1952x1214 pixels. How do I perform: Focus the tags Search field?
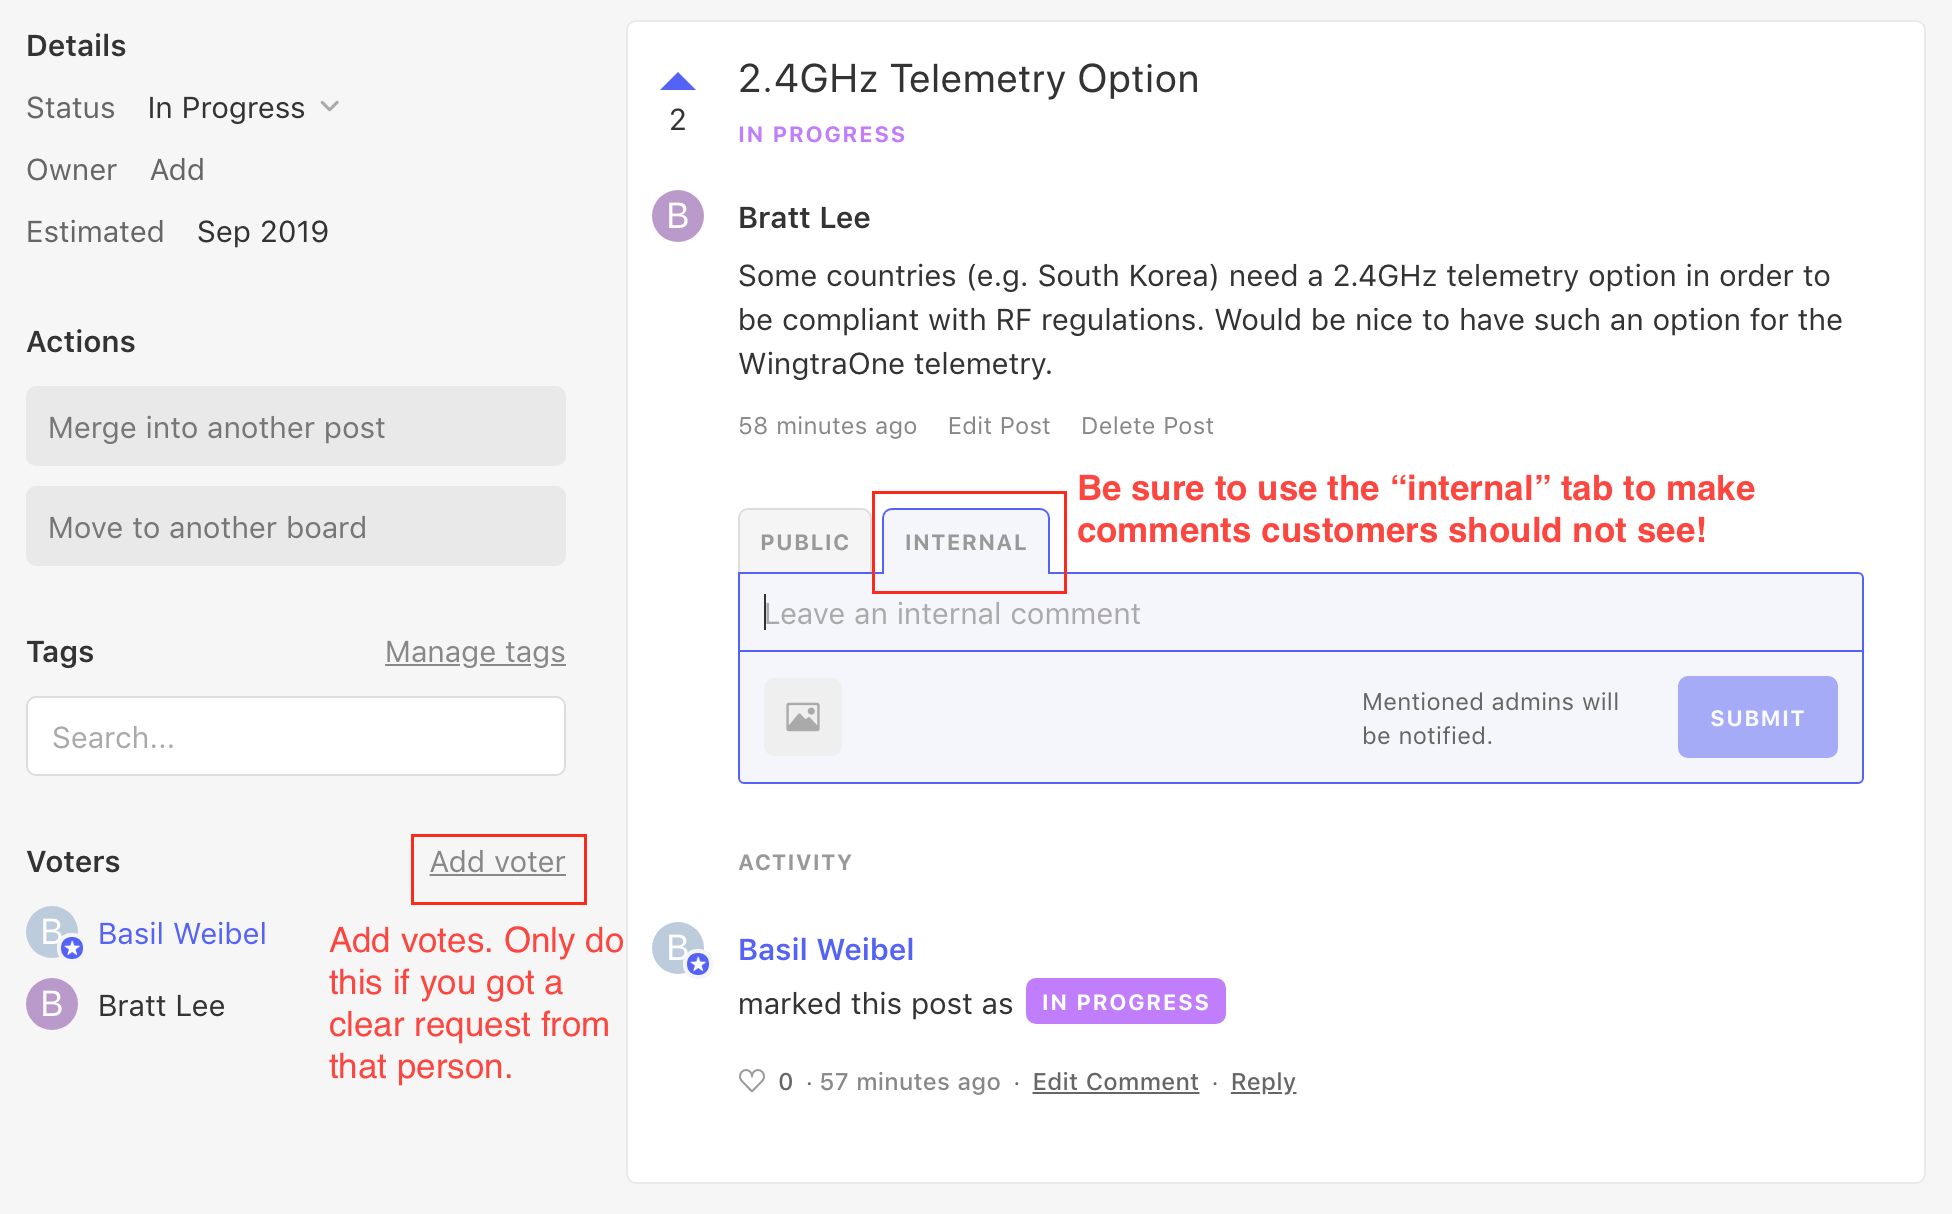(x=295, y=737)
